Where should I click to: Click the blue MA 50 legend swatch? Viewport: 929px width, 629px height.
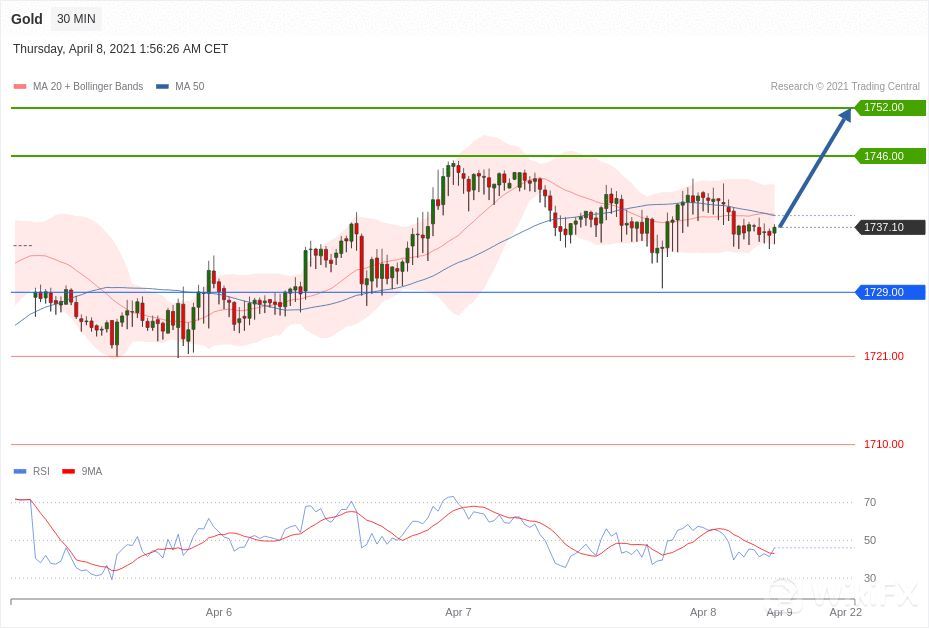(162, 86)
